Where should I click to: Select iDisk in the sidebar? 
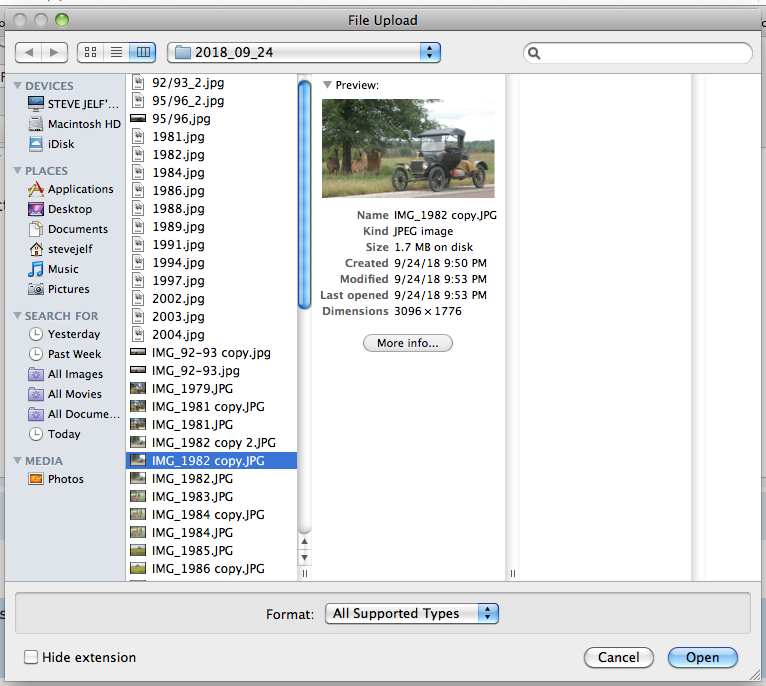click(61, 144)
